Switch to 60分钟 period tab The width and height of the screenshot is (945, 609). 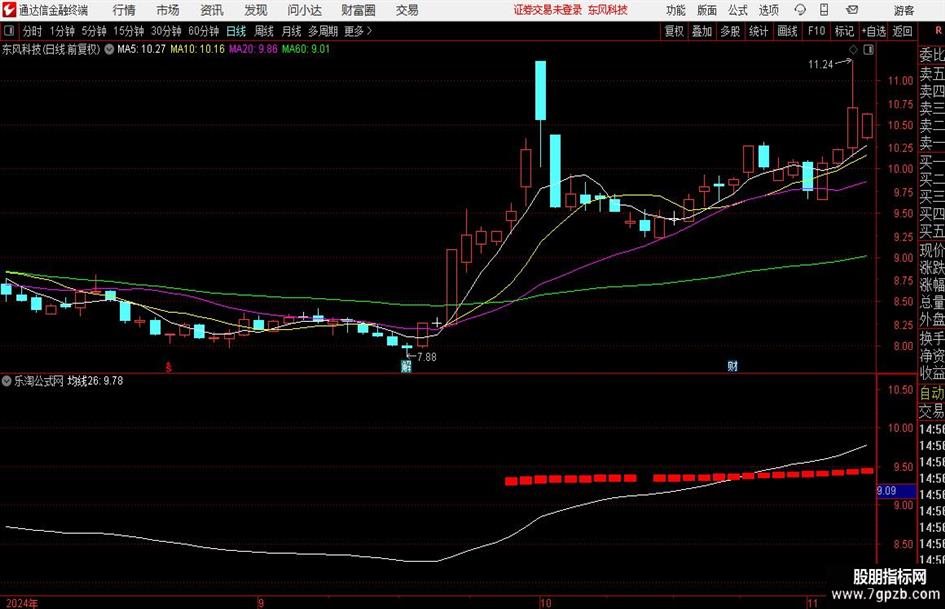204,31
